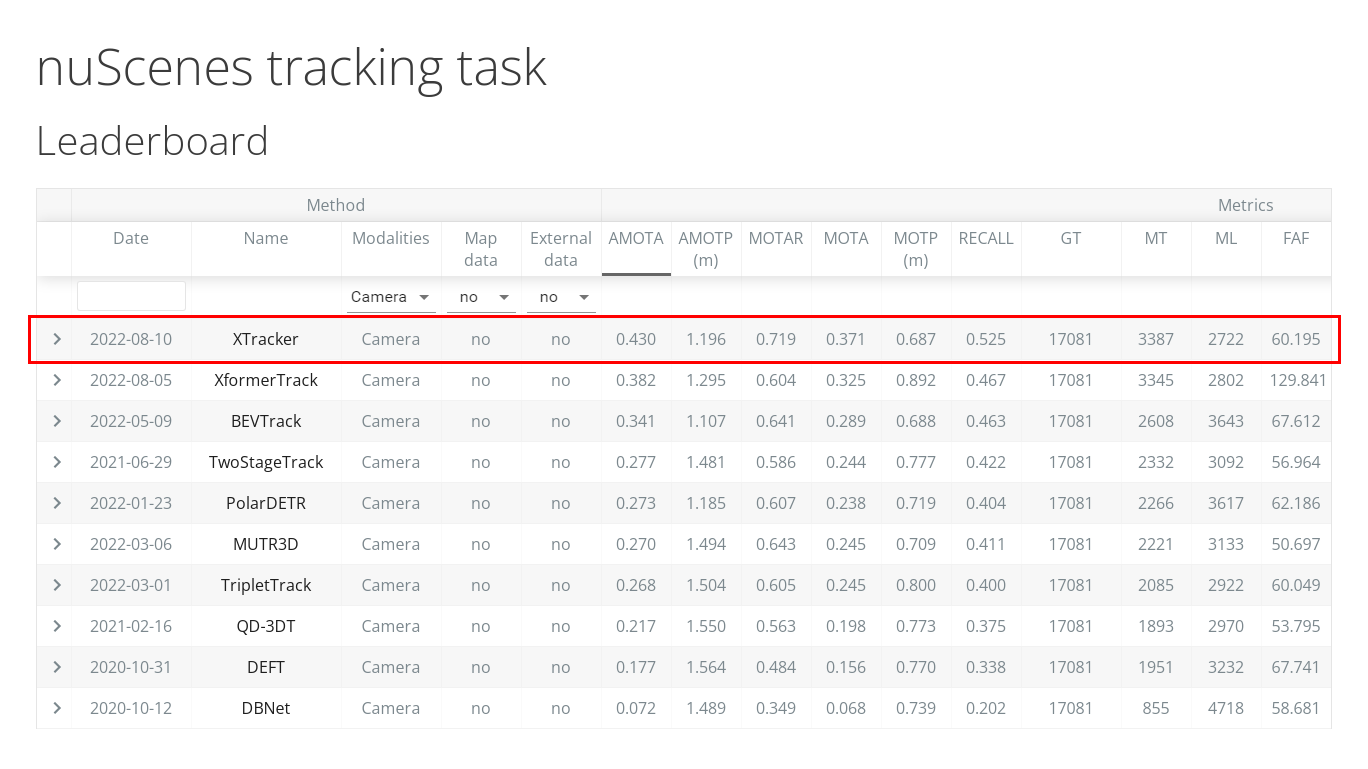The image size is (1368, 769).
Task: Select the XformerTrack name cell
Action: (x=266, y=380)
